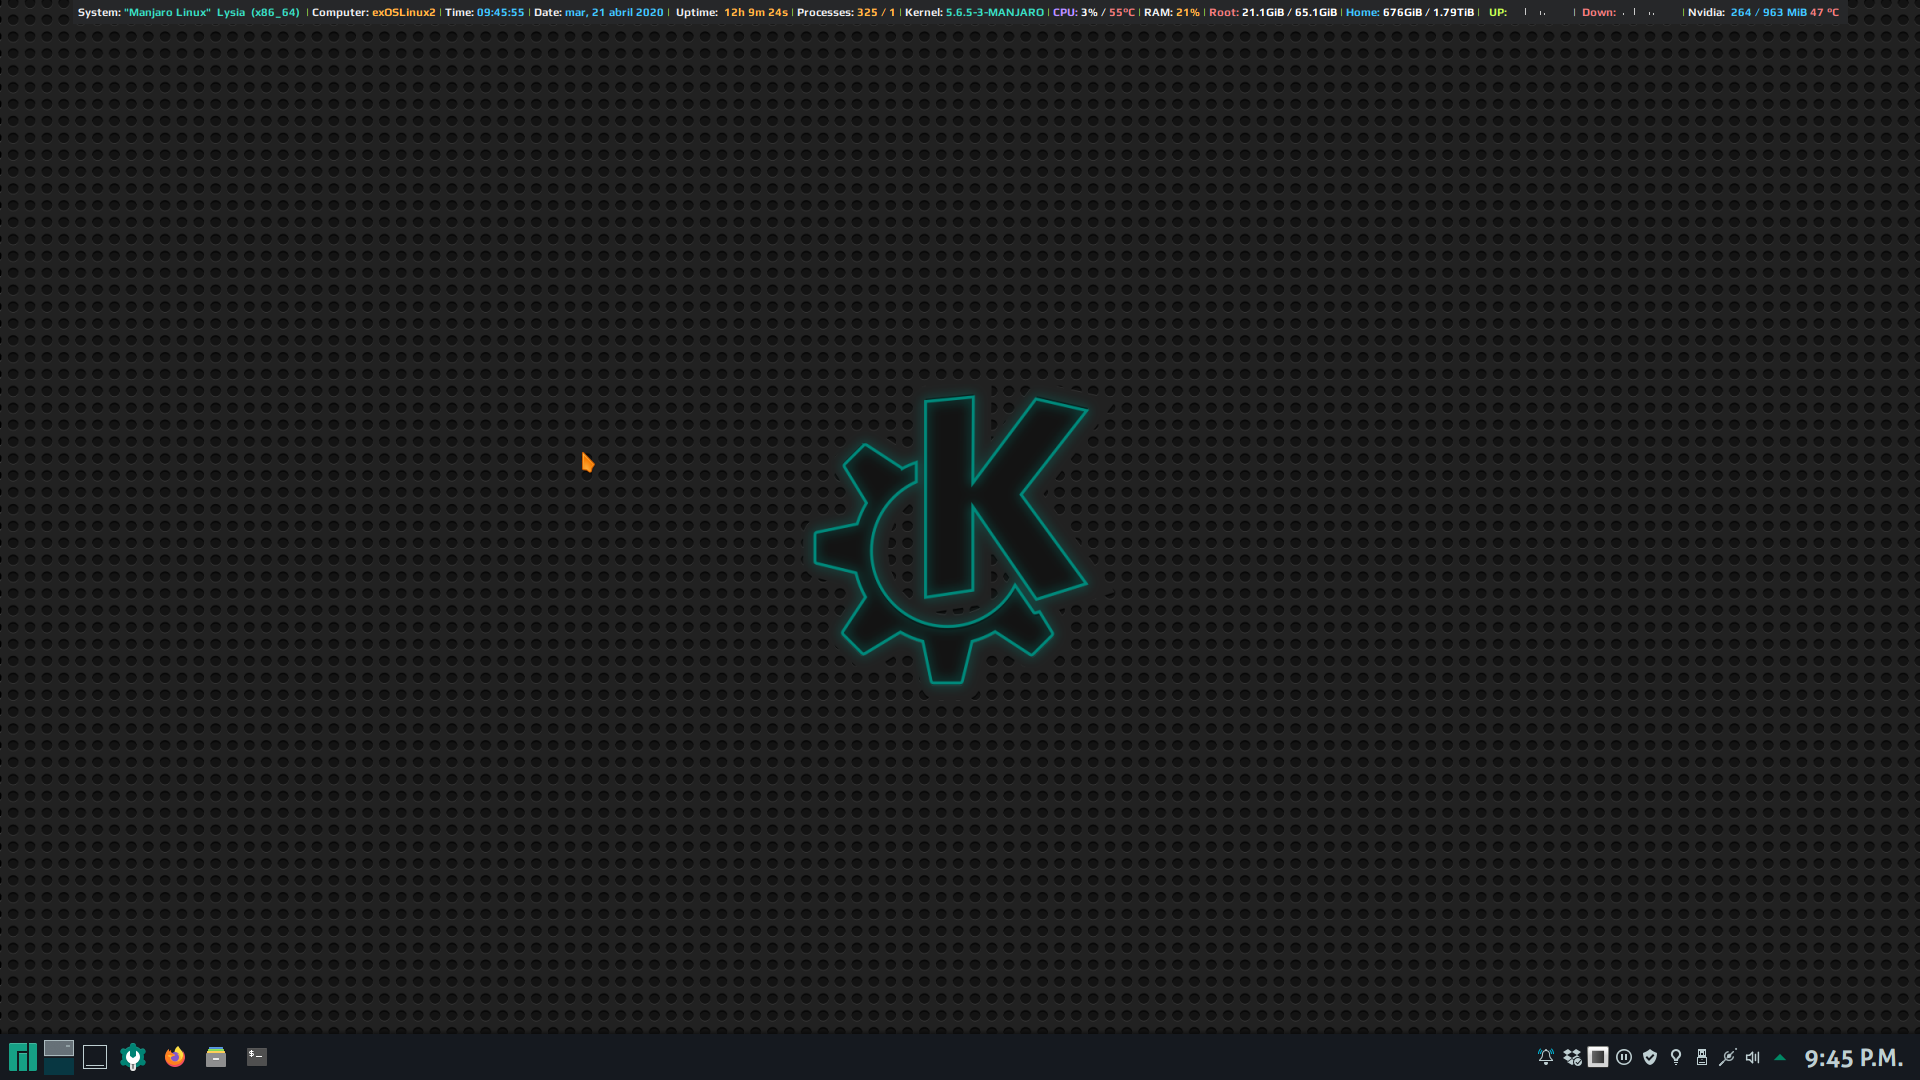Open the network connection tray icon

click(x=1727, y=1057)
